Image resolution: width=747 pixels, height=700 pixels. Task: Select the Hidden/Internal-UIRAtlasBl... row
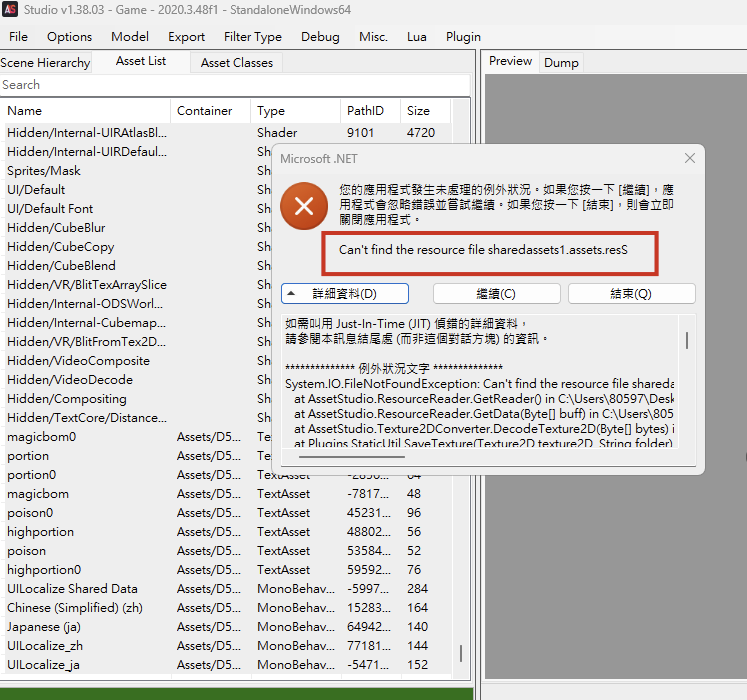(229, 132)
